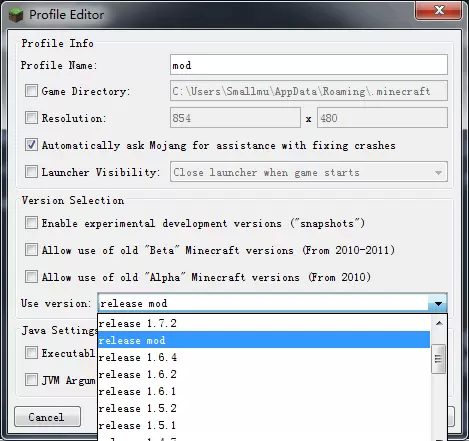Viewport: 469px width, 441px height.
Task: Collapse the Use version dropdown arrow
Action: point(438,303)
